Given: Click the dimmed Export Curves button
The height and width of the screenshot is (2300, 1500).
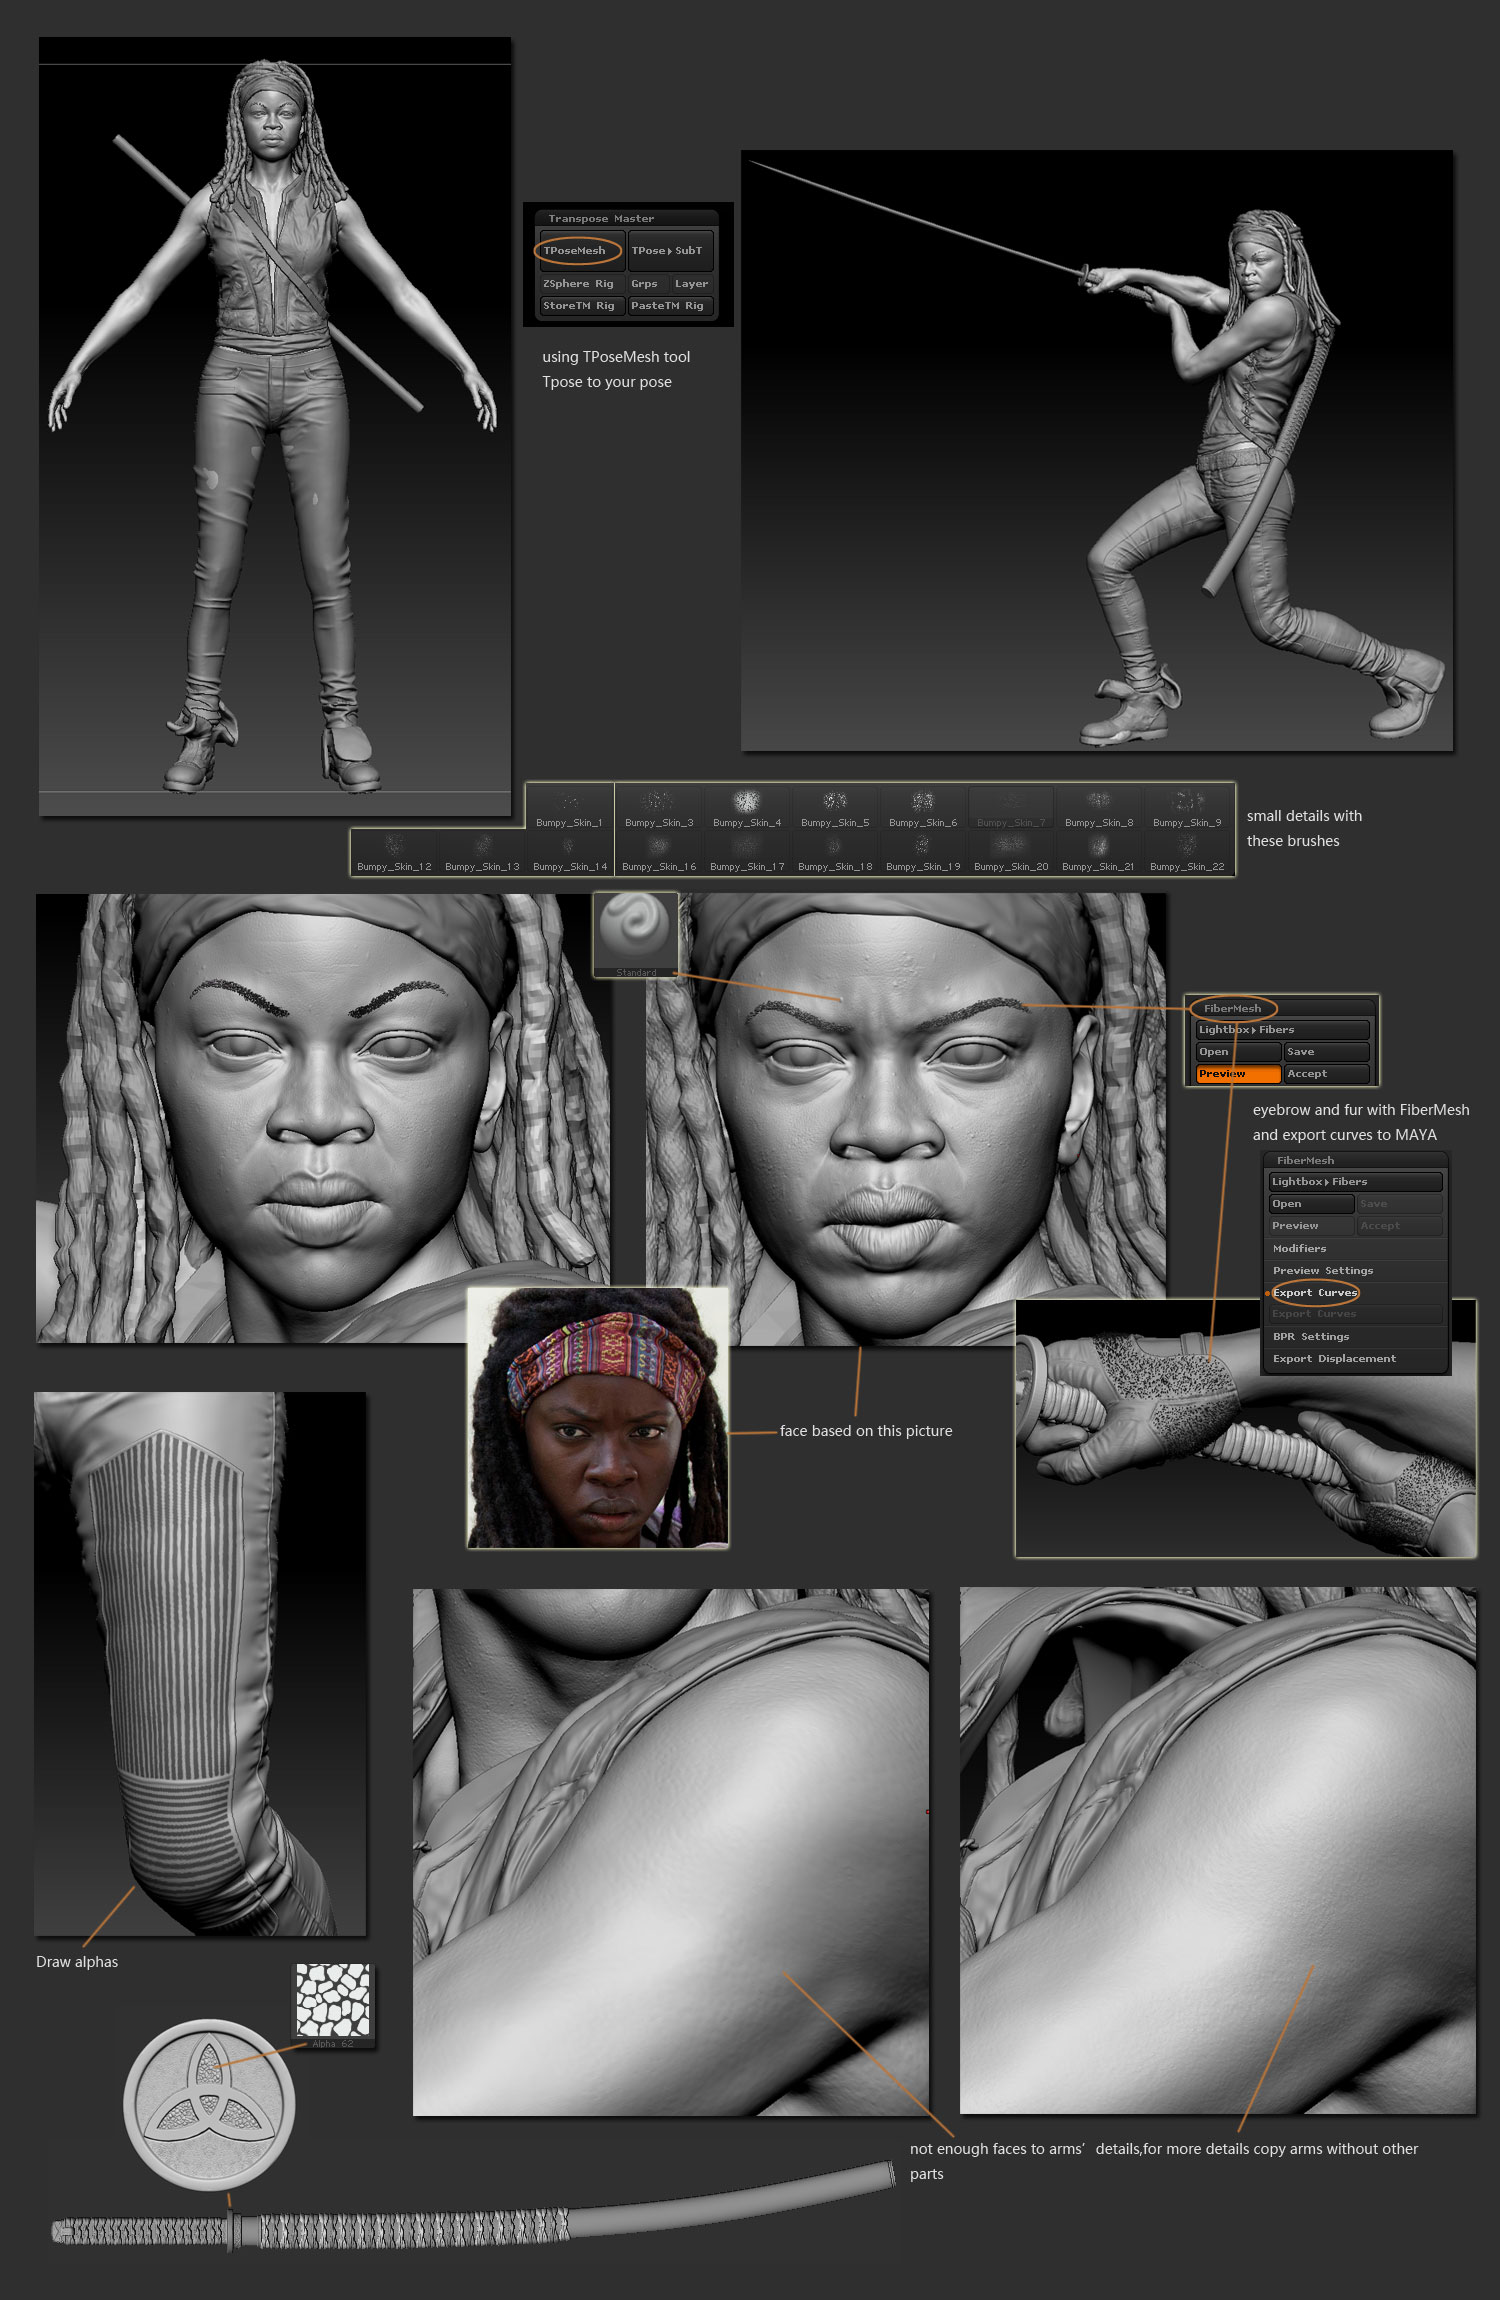Looking at the screenshot, I should point(1356,1314).
